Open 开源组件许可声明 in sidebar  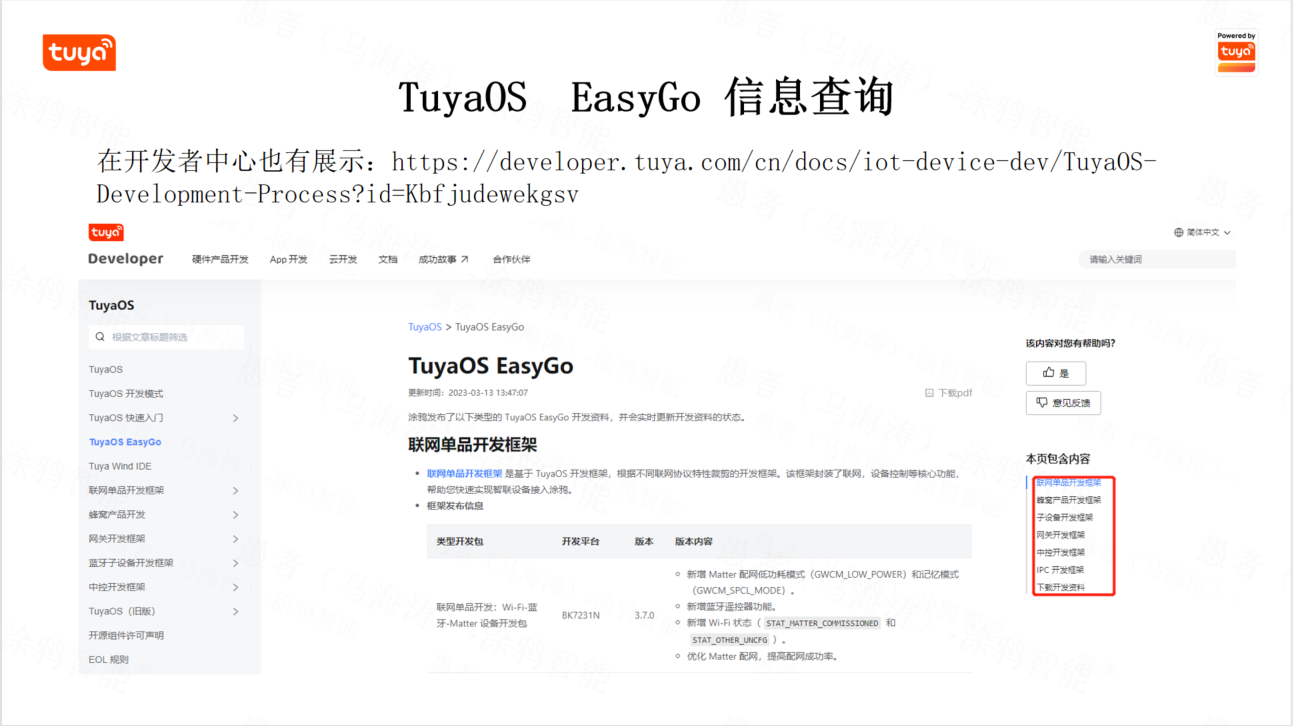tap(126, 635)
